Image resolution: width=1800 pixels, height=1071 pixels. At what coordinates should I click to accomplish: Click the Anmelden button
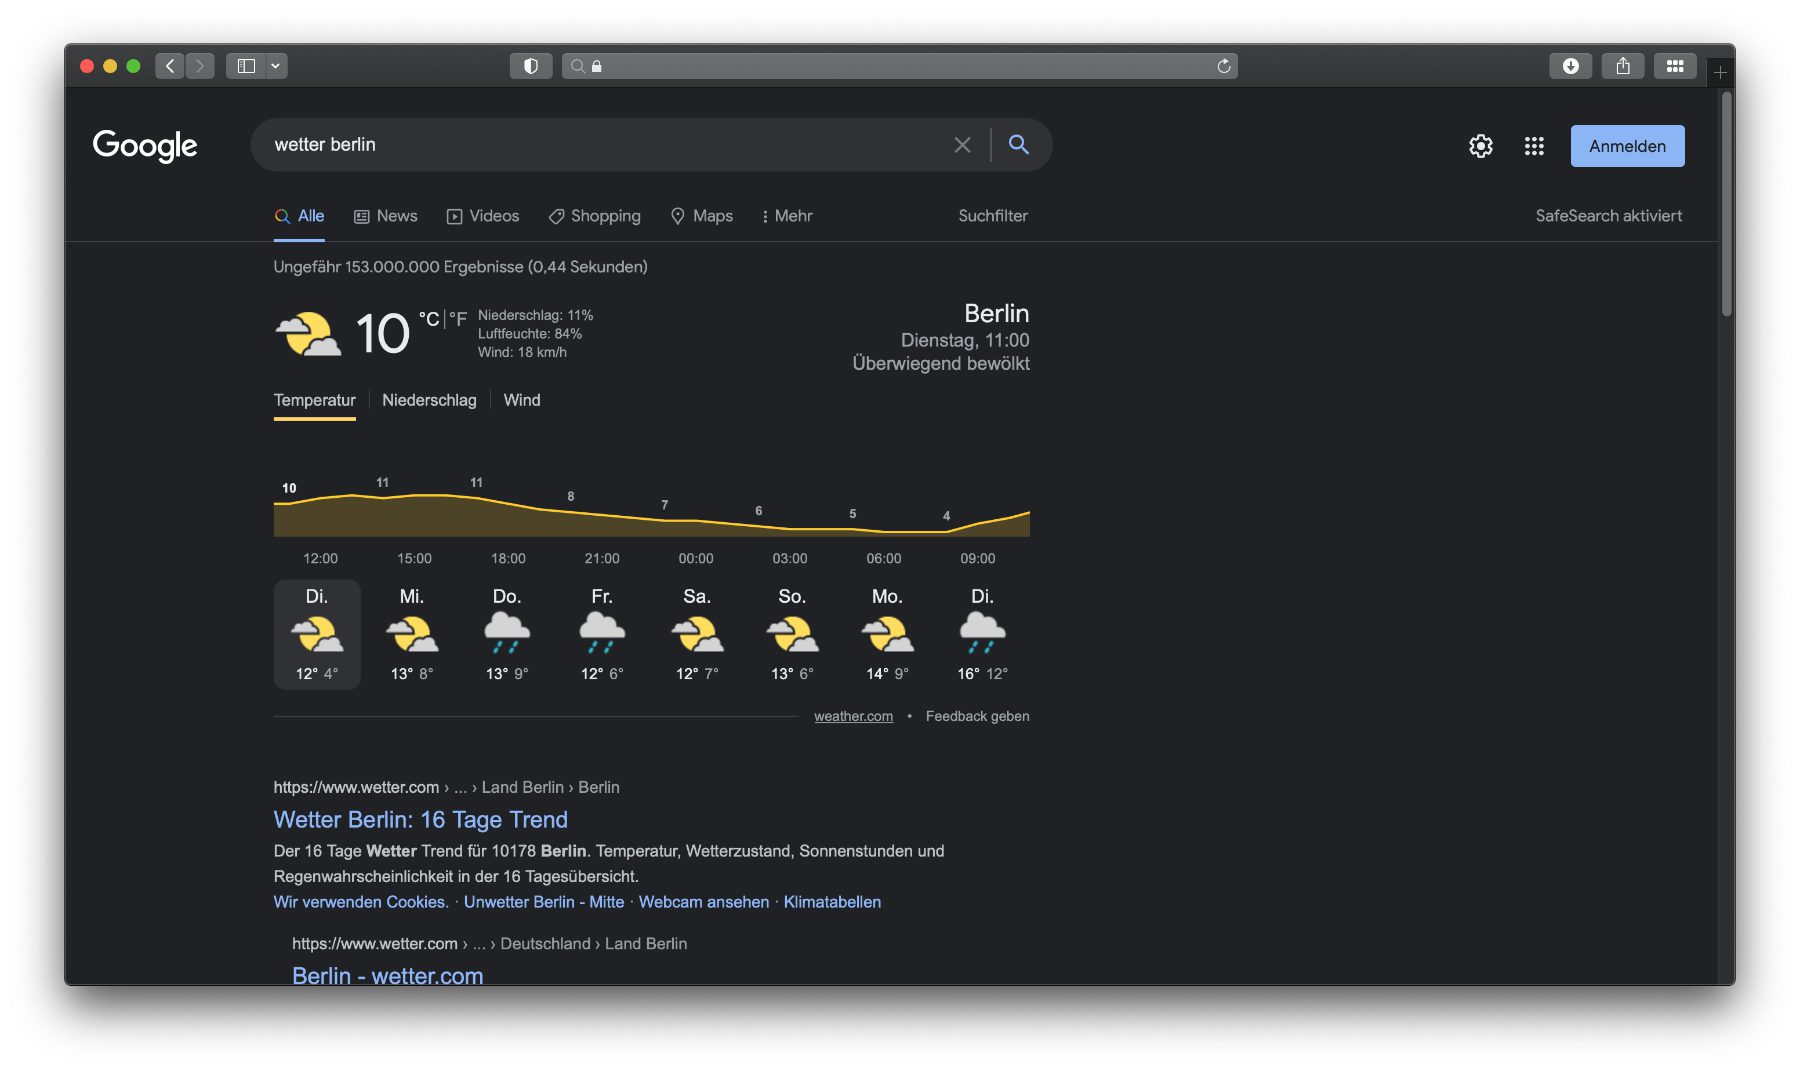[1627, 146]
